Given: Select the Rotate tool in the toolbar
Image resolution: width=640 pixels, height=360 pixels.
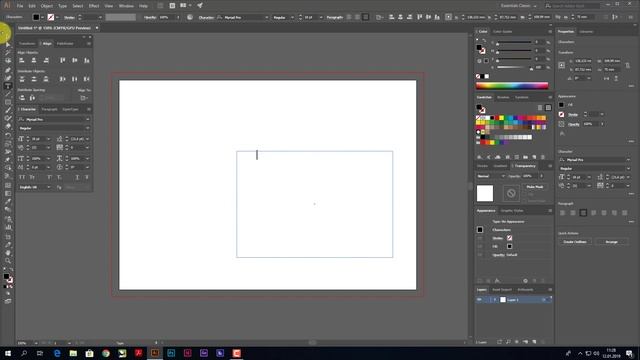Looking at the screenshot, I should 8,135.
